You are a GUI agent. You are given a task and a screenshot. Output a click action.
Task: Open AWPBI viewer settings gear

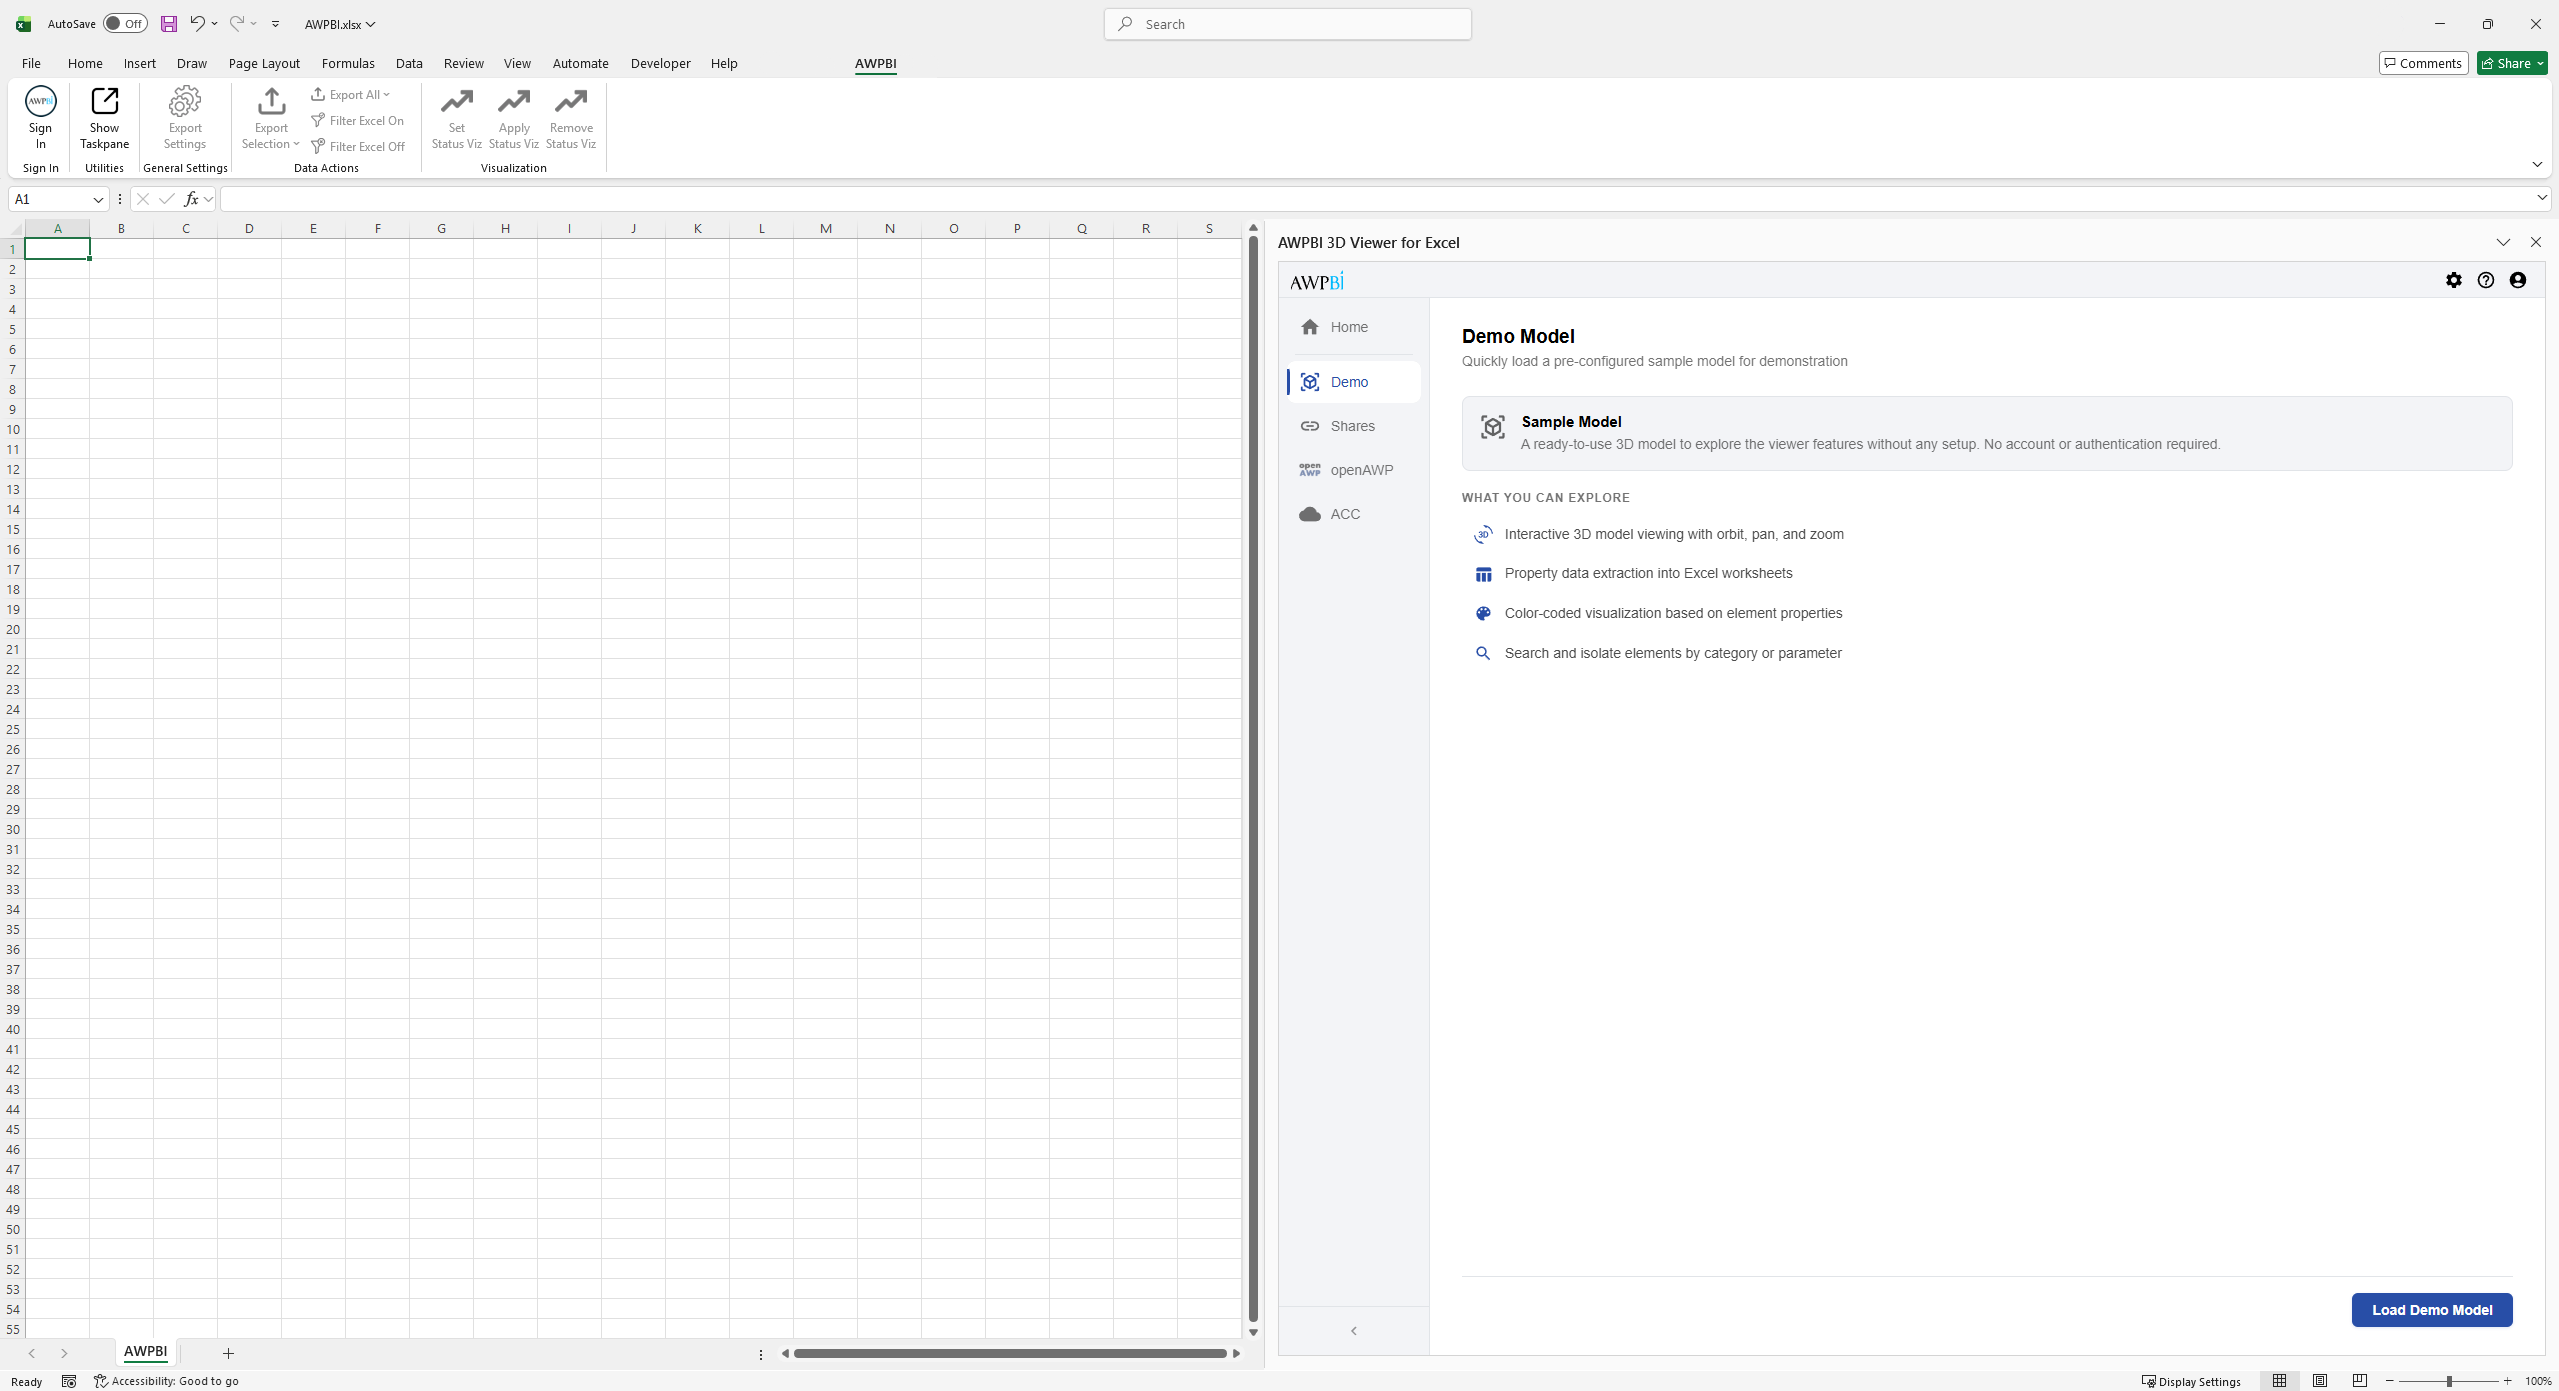pyautogui.click(x=2454, y=280)
